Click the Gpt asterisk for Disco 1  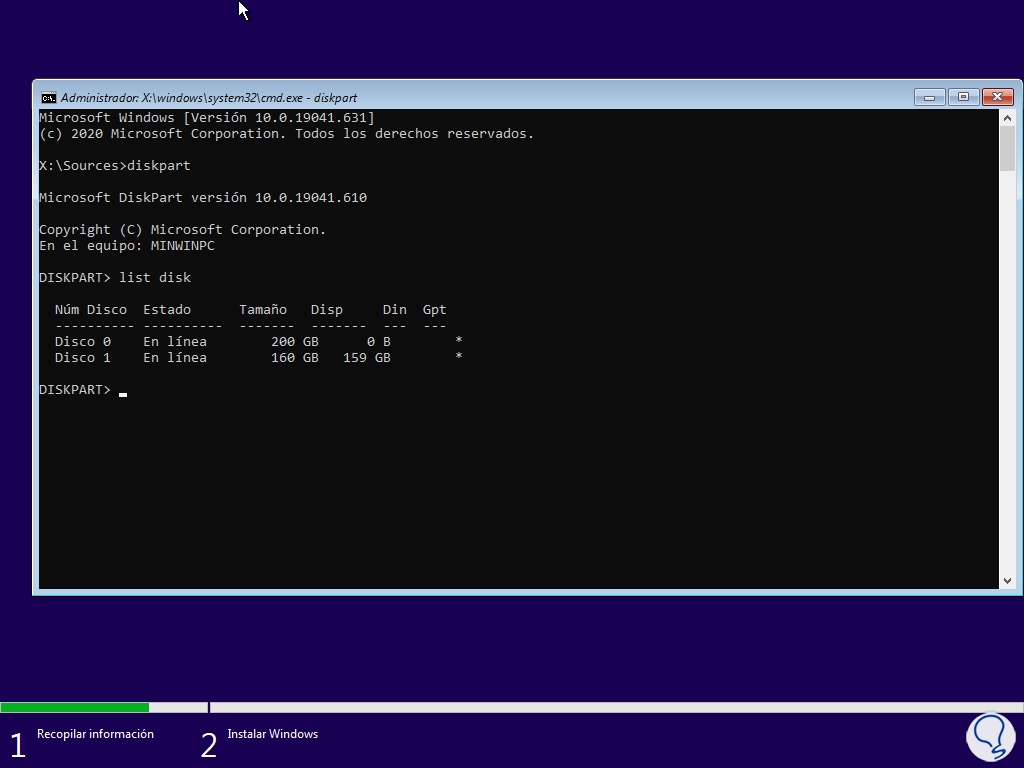459,357
